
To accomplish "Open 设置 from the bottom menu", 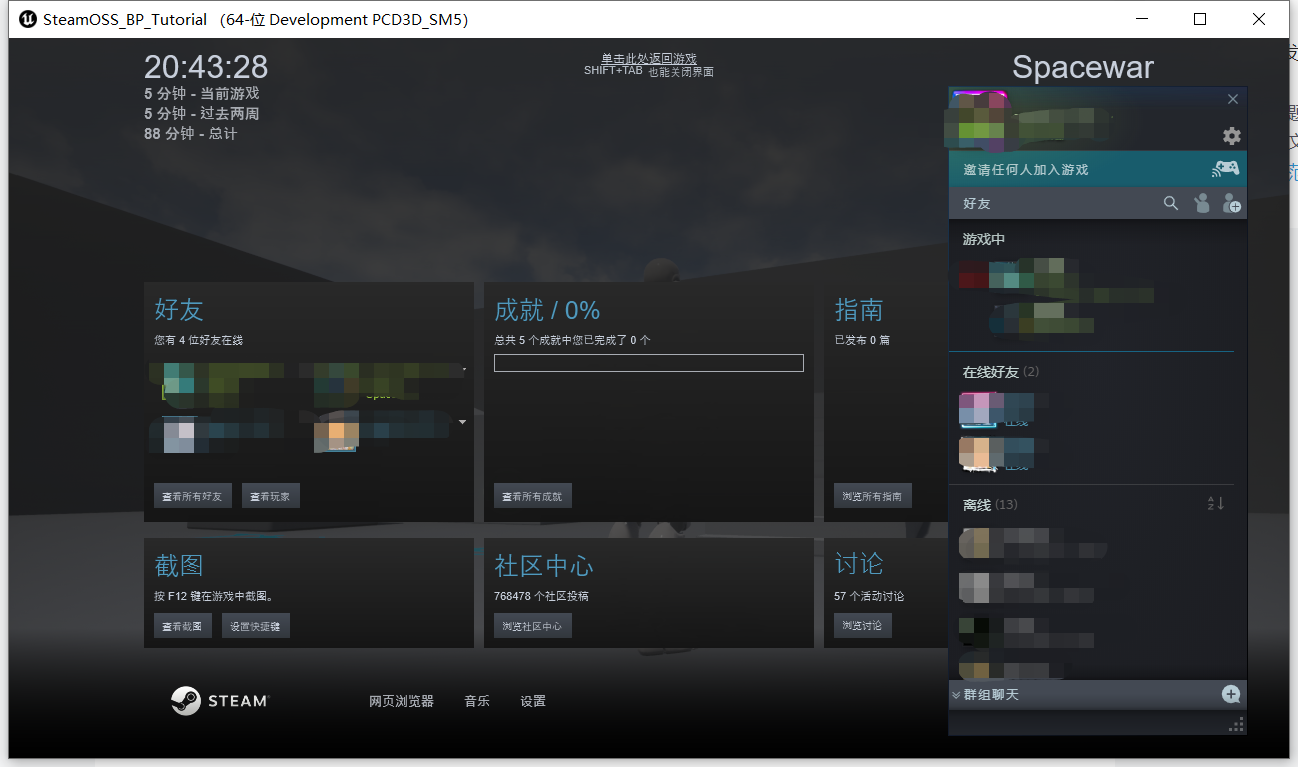I will [533, 701].
